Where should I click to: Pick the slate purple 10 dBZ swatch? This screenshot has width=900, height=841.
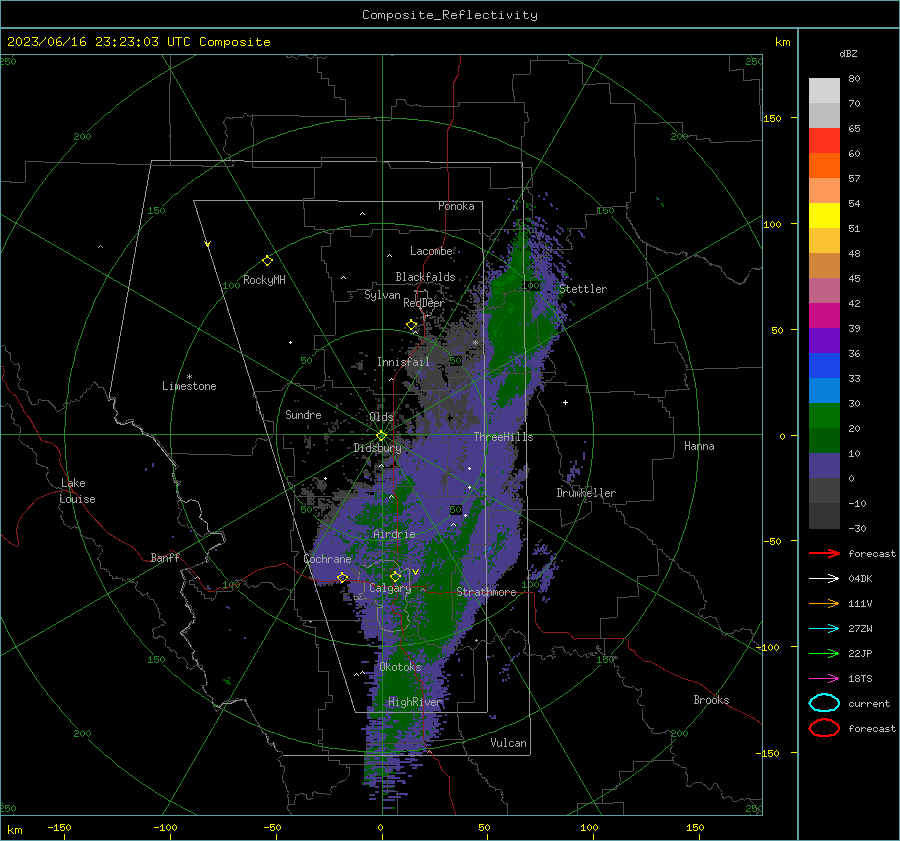[824, 465]
